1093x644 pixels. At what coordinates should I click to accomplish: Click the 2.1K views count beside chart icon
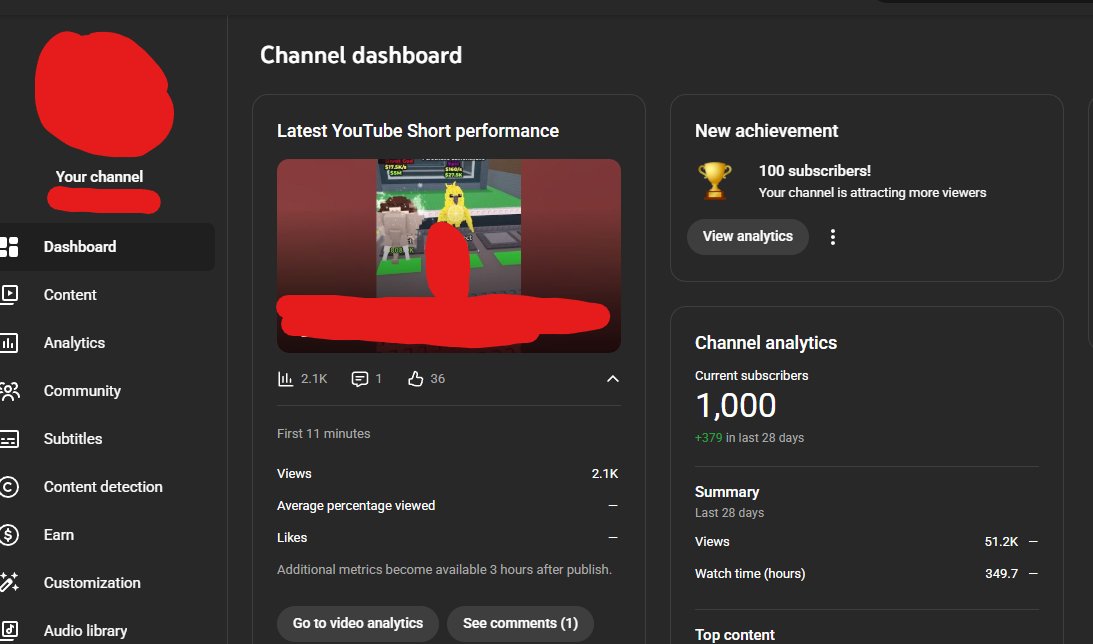[314, 378]
